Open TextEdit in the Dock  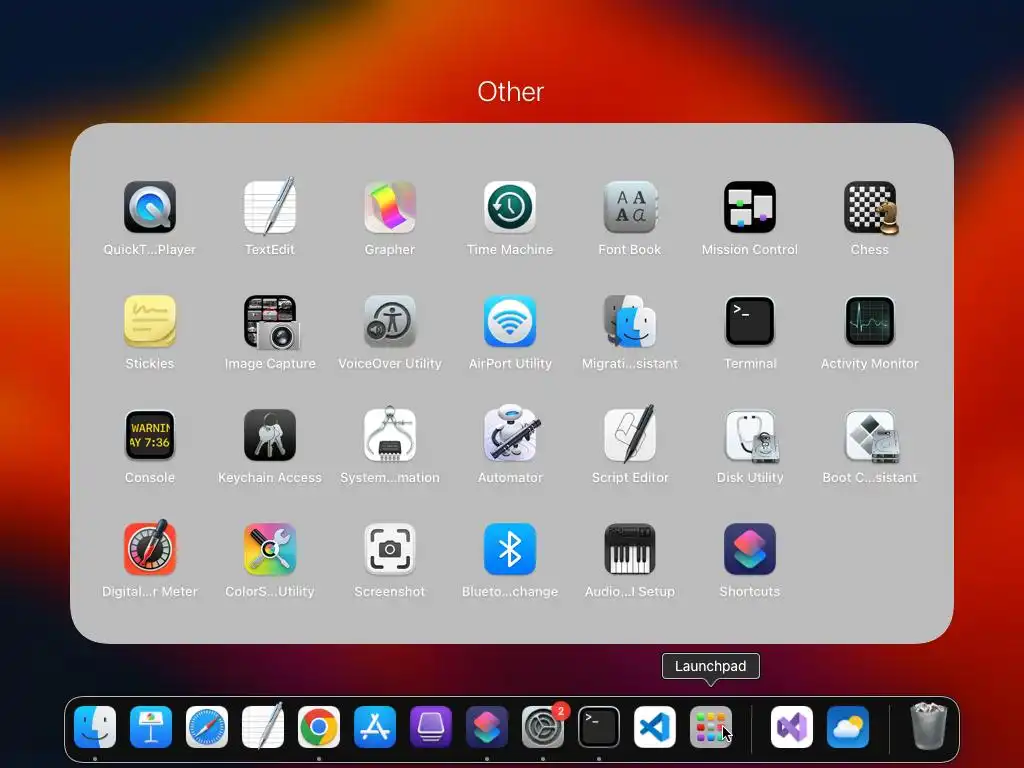(x=263, y=727)
